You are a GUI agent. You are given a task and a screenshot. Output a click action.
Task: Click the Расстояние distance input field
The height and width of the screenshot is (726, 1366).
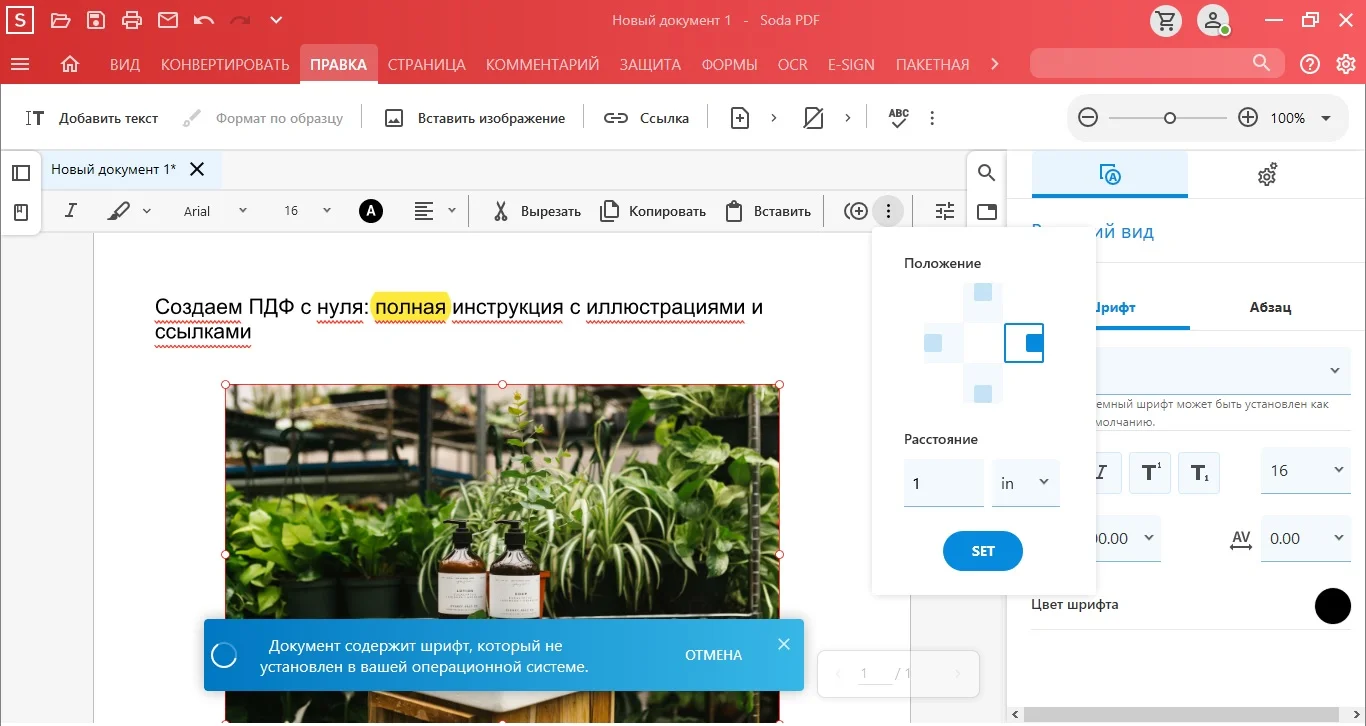(944, 483)
